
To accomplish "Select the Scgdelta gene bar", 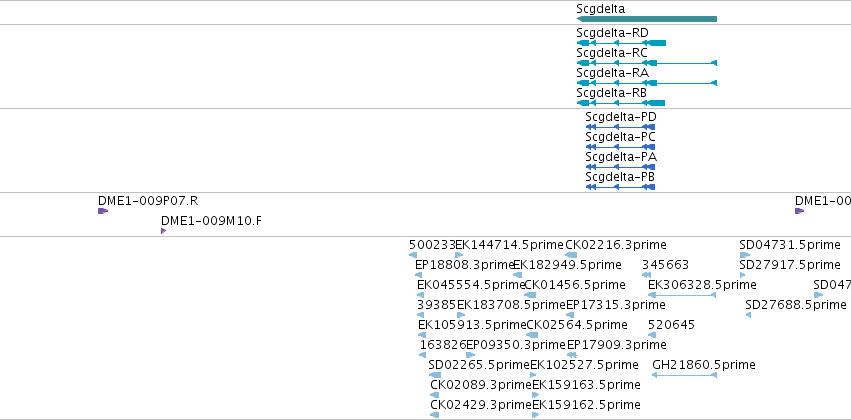I will coord(646,19).
